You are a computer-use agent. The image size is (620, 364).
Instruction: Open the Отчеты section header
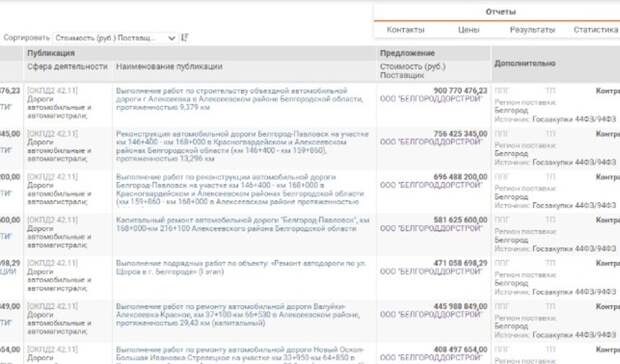500,12
